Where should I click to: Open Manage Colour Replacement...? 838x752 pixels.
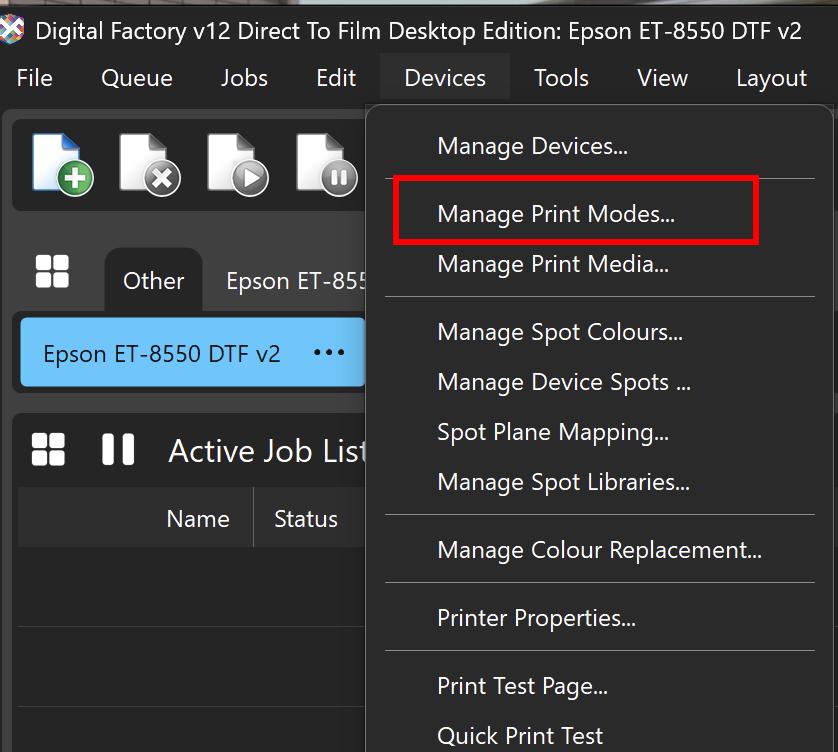[600, 550]
